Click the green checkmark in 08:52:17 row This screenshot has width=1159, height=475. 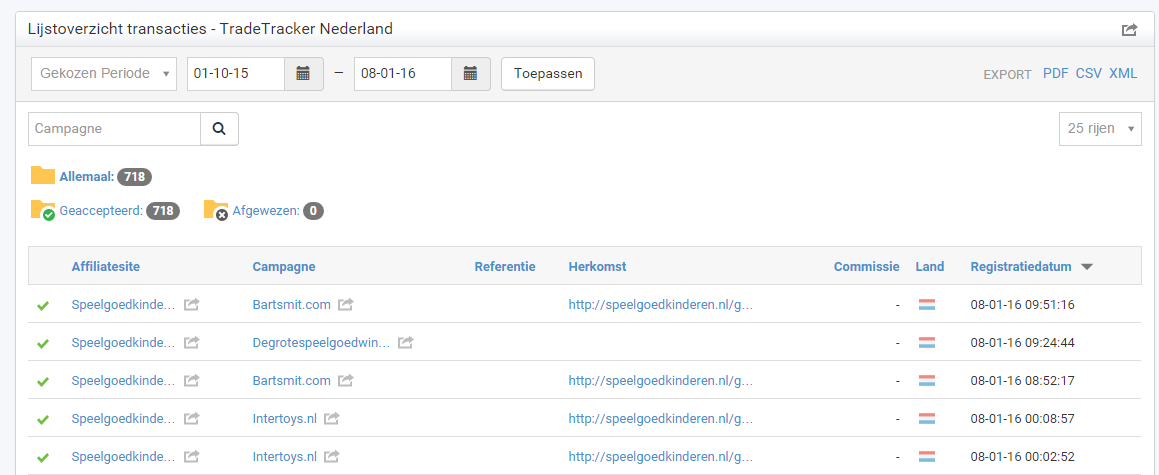tap(43, 381)
